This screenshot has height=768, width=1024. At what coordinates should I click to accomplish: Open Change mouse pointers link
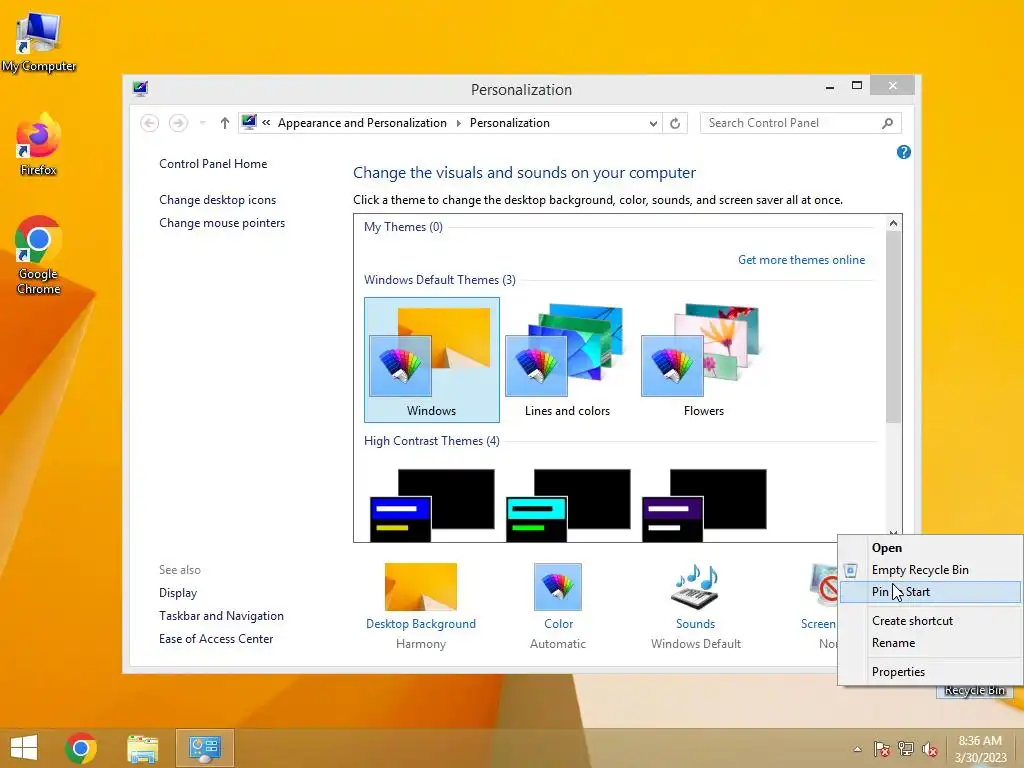222,223
